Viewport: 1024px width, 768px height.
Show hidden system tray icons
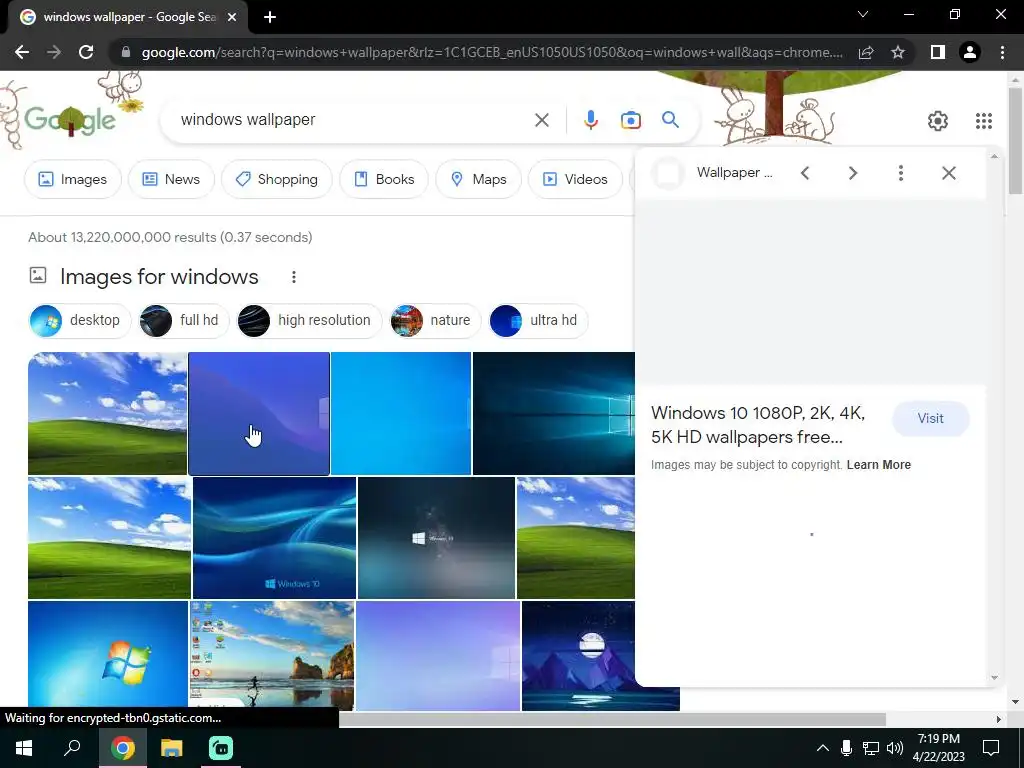click(x=823, y=748)
